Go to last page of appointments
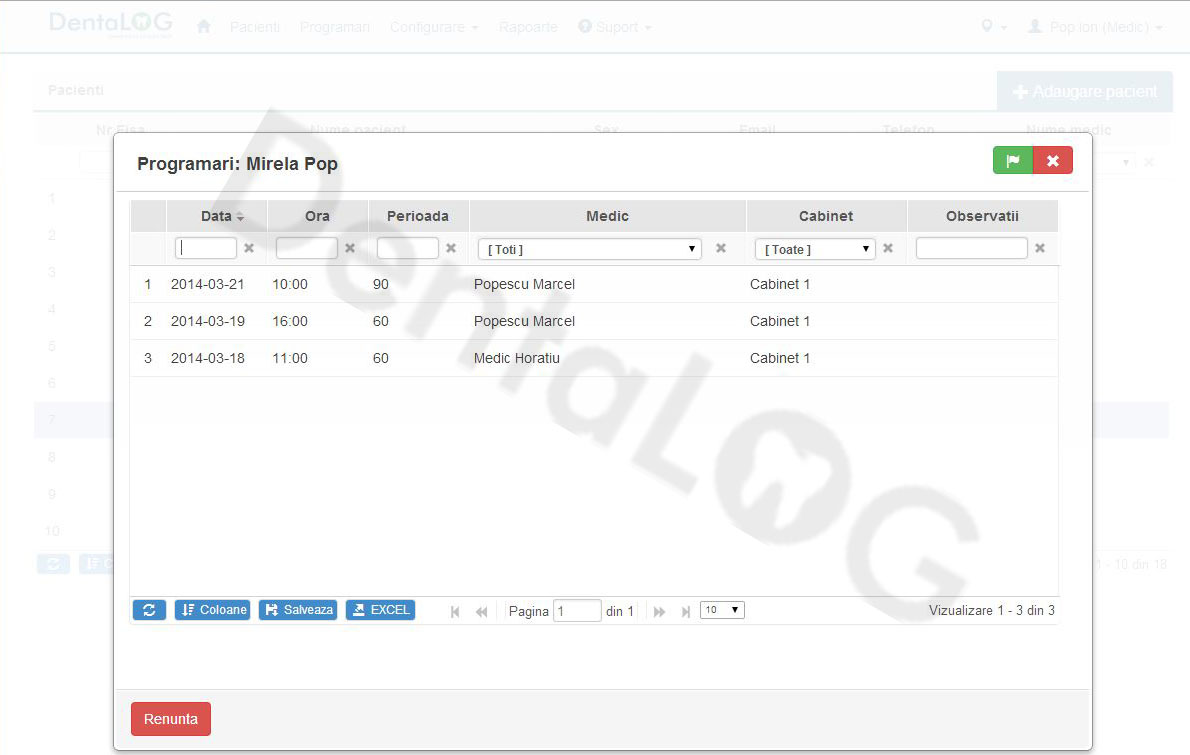Image resolution: width=1190 pixels, height=755 pixels. [x=686, y=612]
